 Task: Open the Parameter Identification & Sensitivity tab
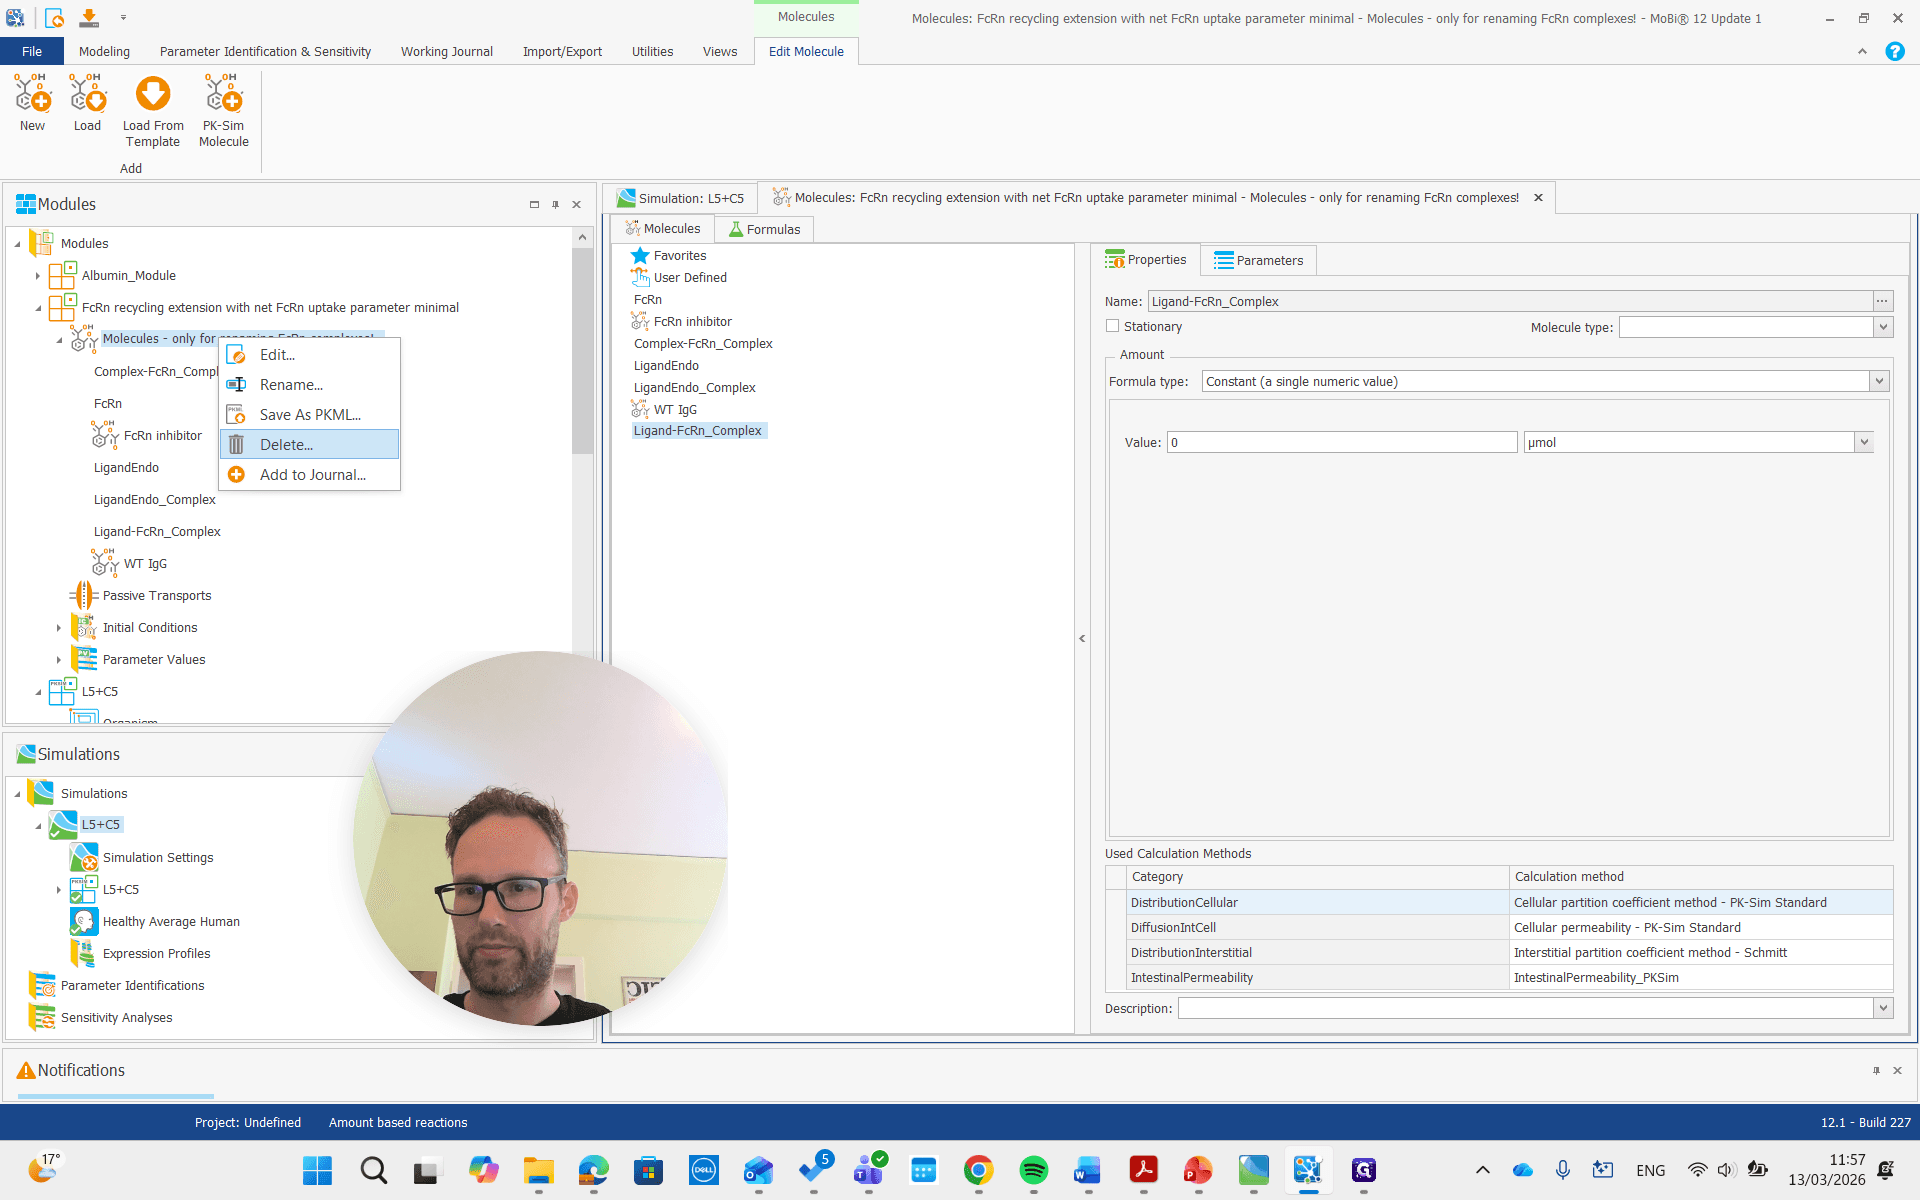(265, 52)
